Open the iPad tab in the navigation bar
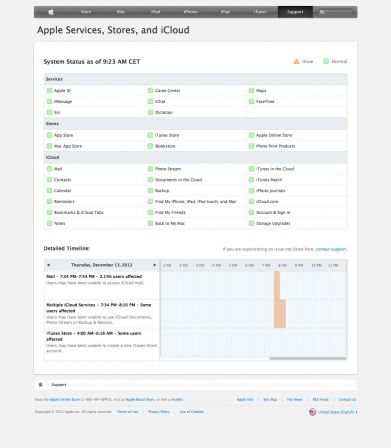 click(x=225, y=12)
